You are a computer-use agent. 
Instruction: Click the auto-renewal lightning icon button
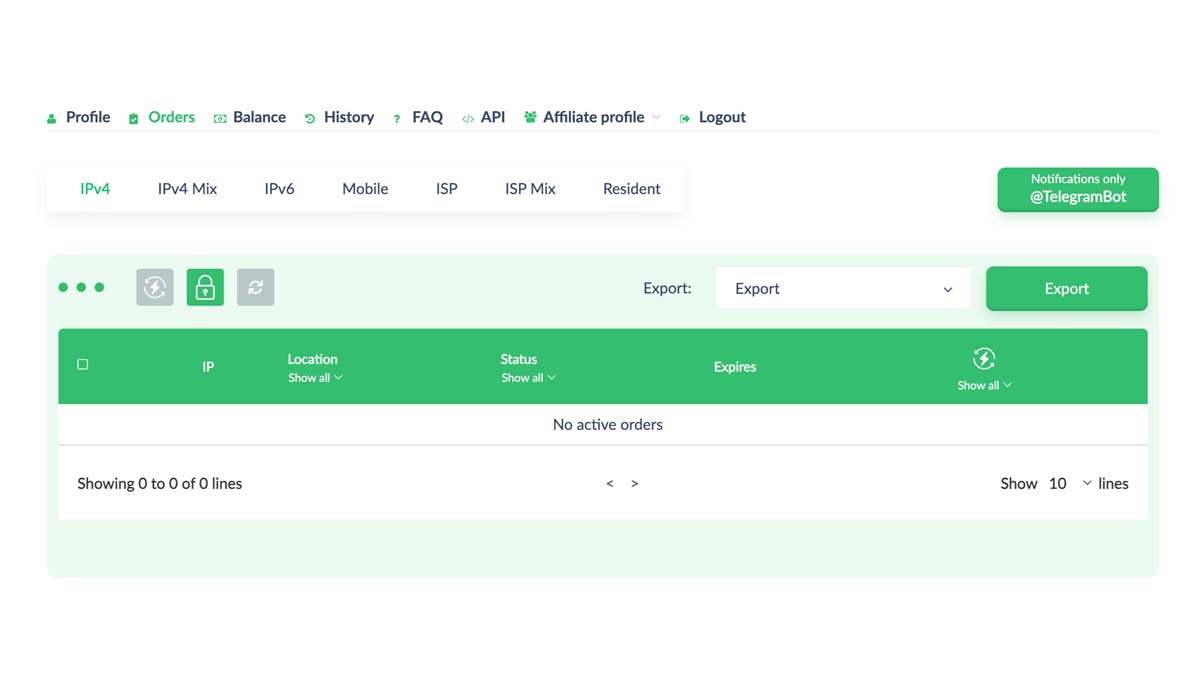pos(155,288)
